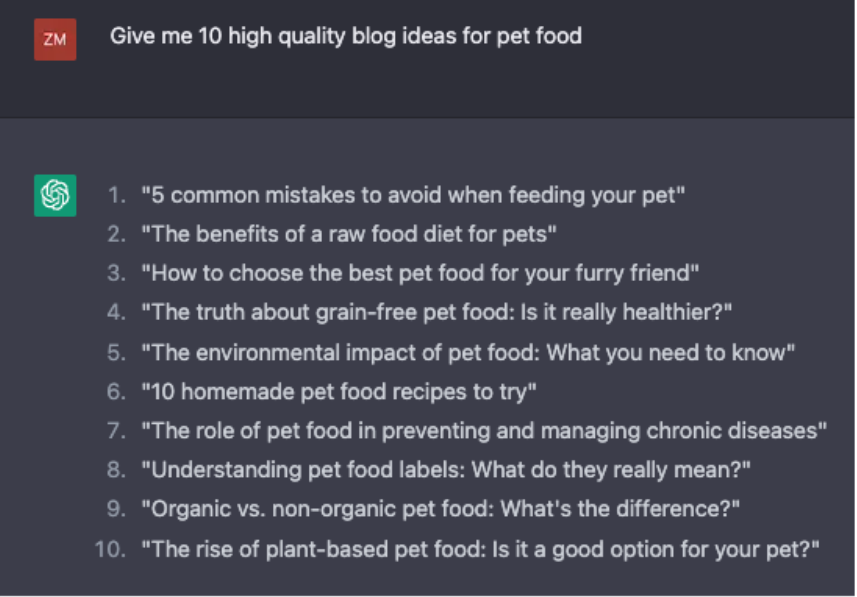Click the list number "5." marker
This screenshot has width=857, height=597.
point(118,352)
